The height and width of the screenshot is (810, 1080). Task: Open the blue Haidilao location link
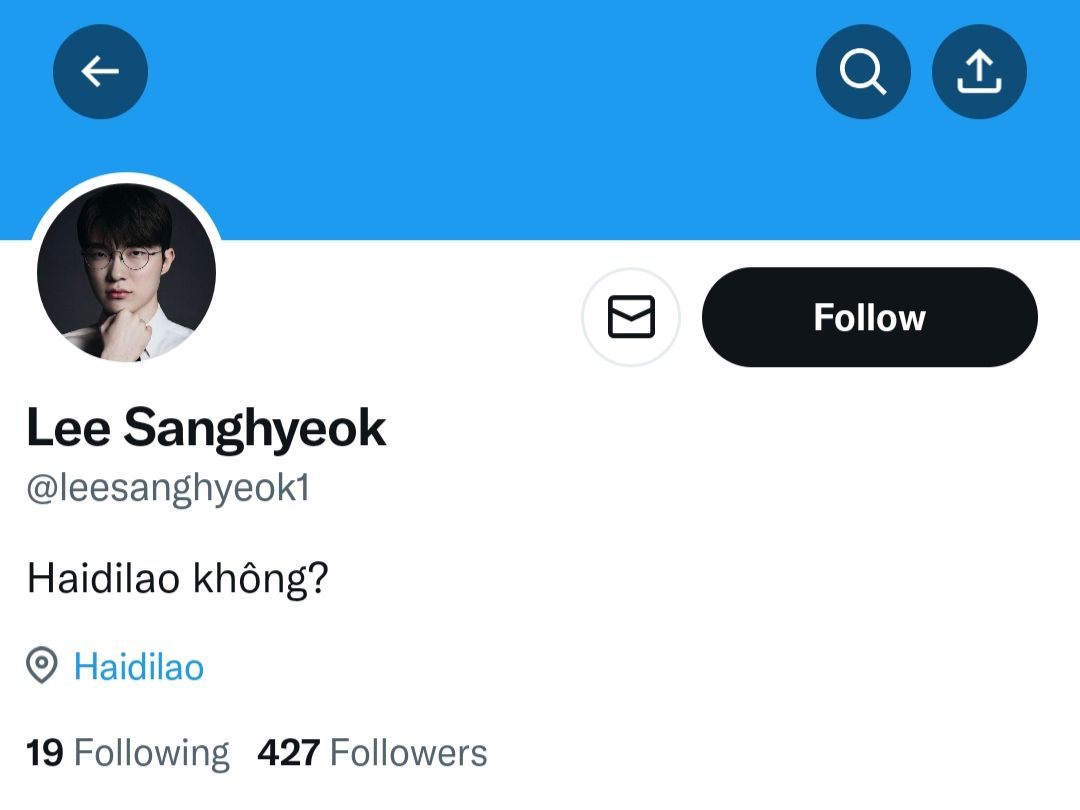139,667
